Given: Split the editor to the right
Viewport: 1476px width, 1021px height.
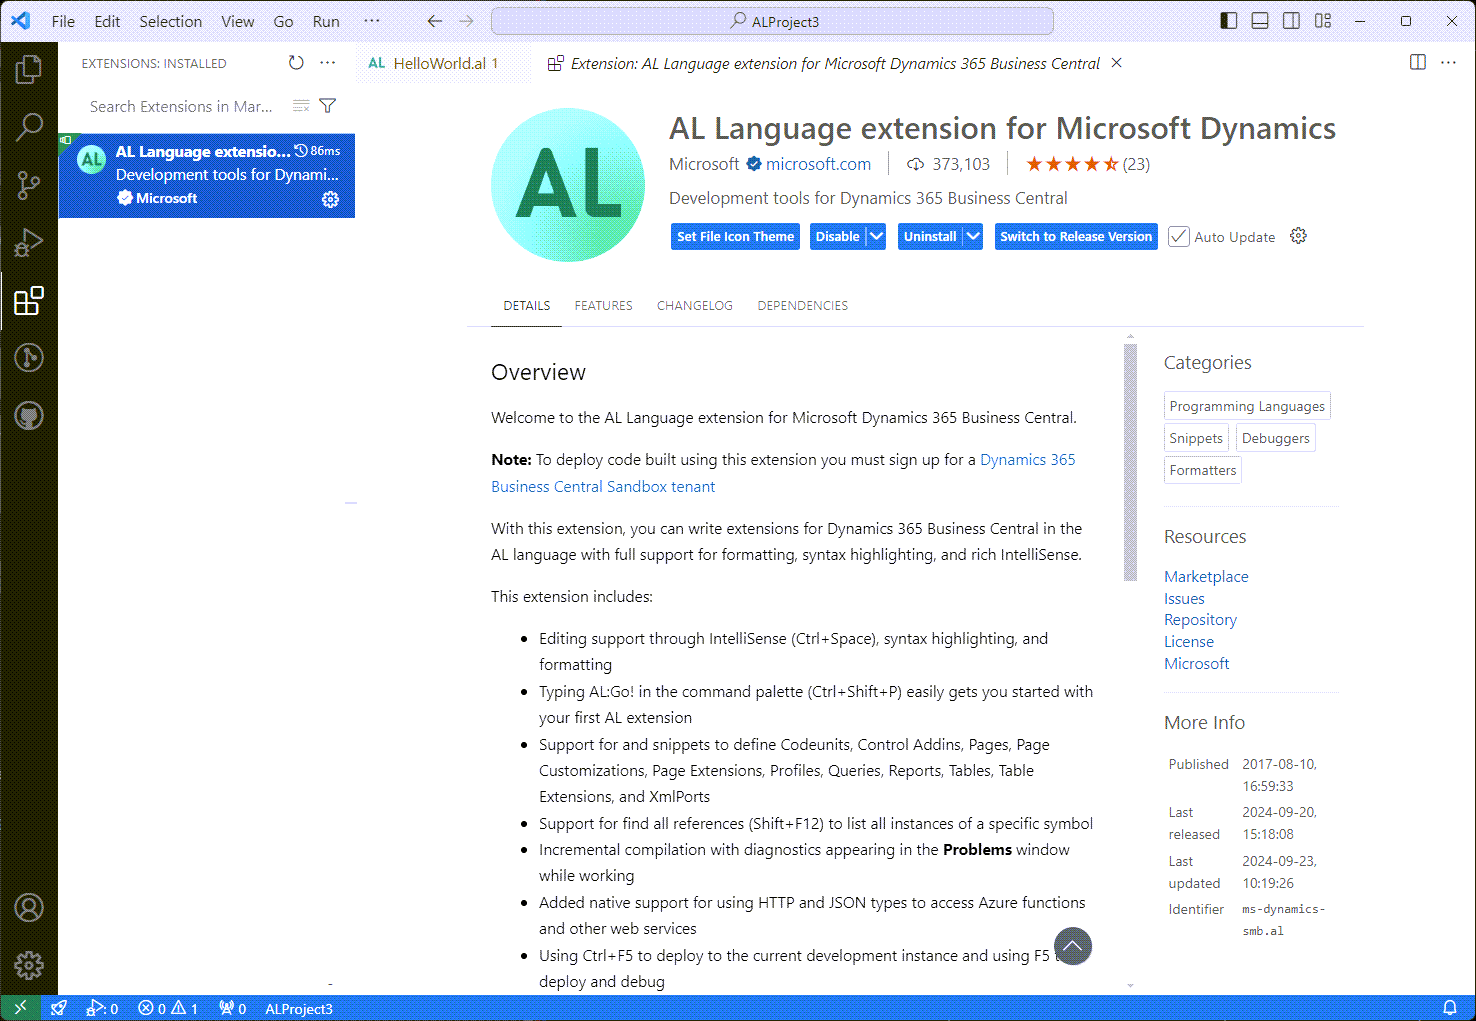Looking at the screenshot, I should pos(1418,62).
